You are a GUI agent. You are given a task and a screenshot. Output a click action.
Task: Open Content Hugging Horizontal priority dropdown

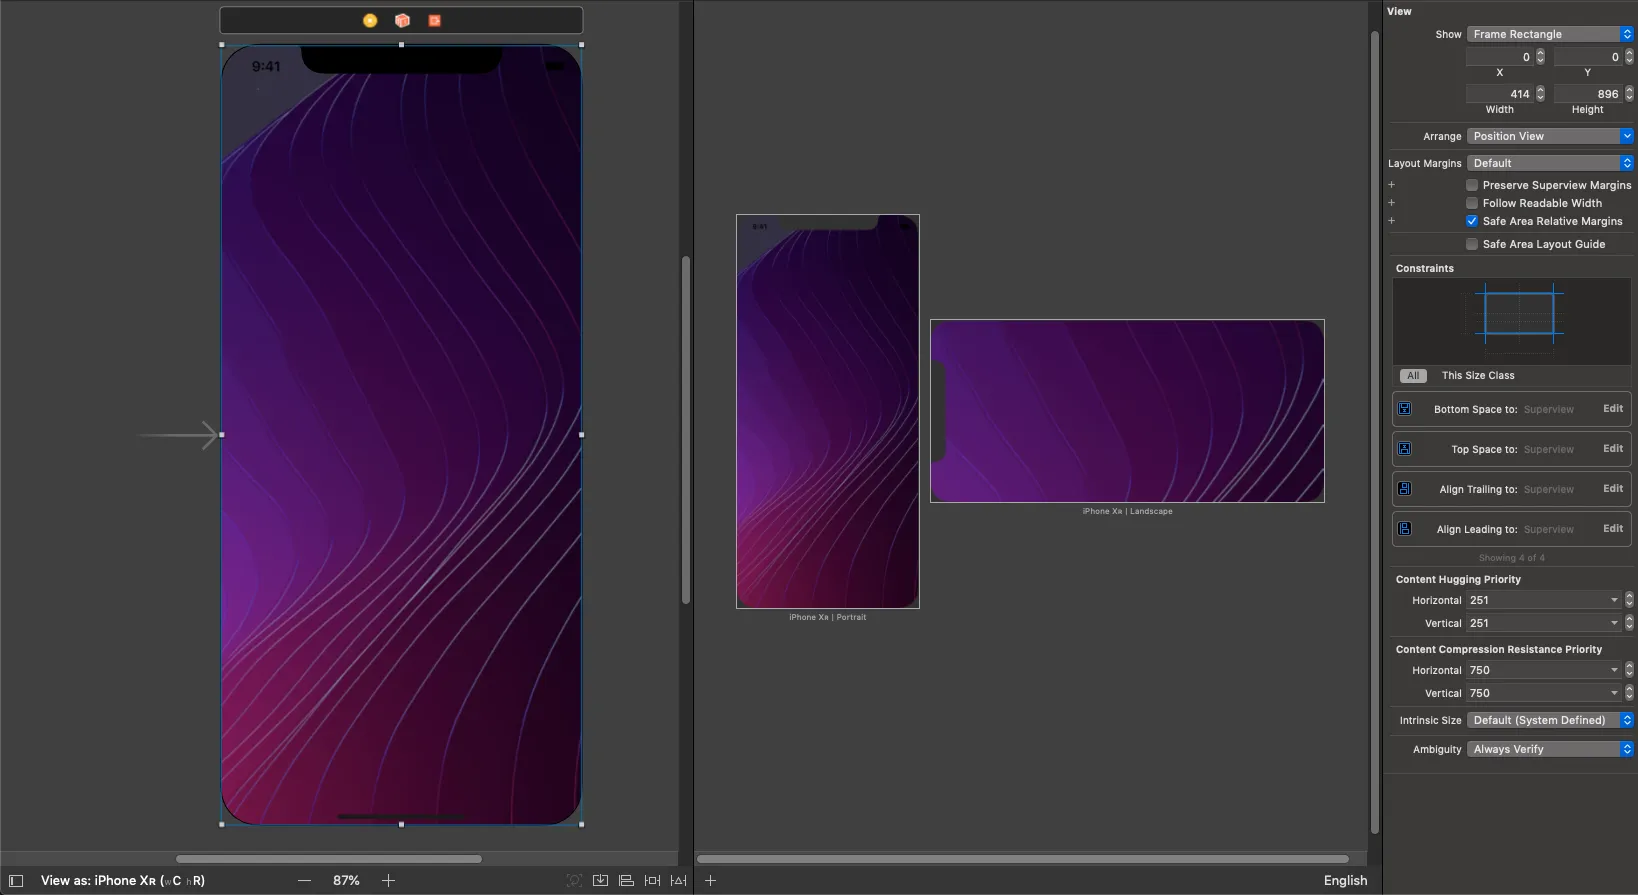[x=1543, y=600]
